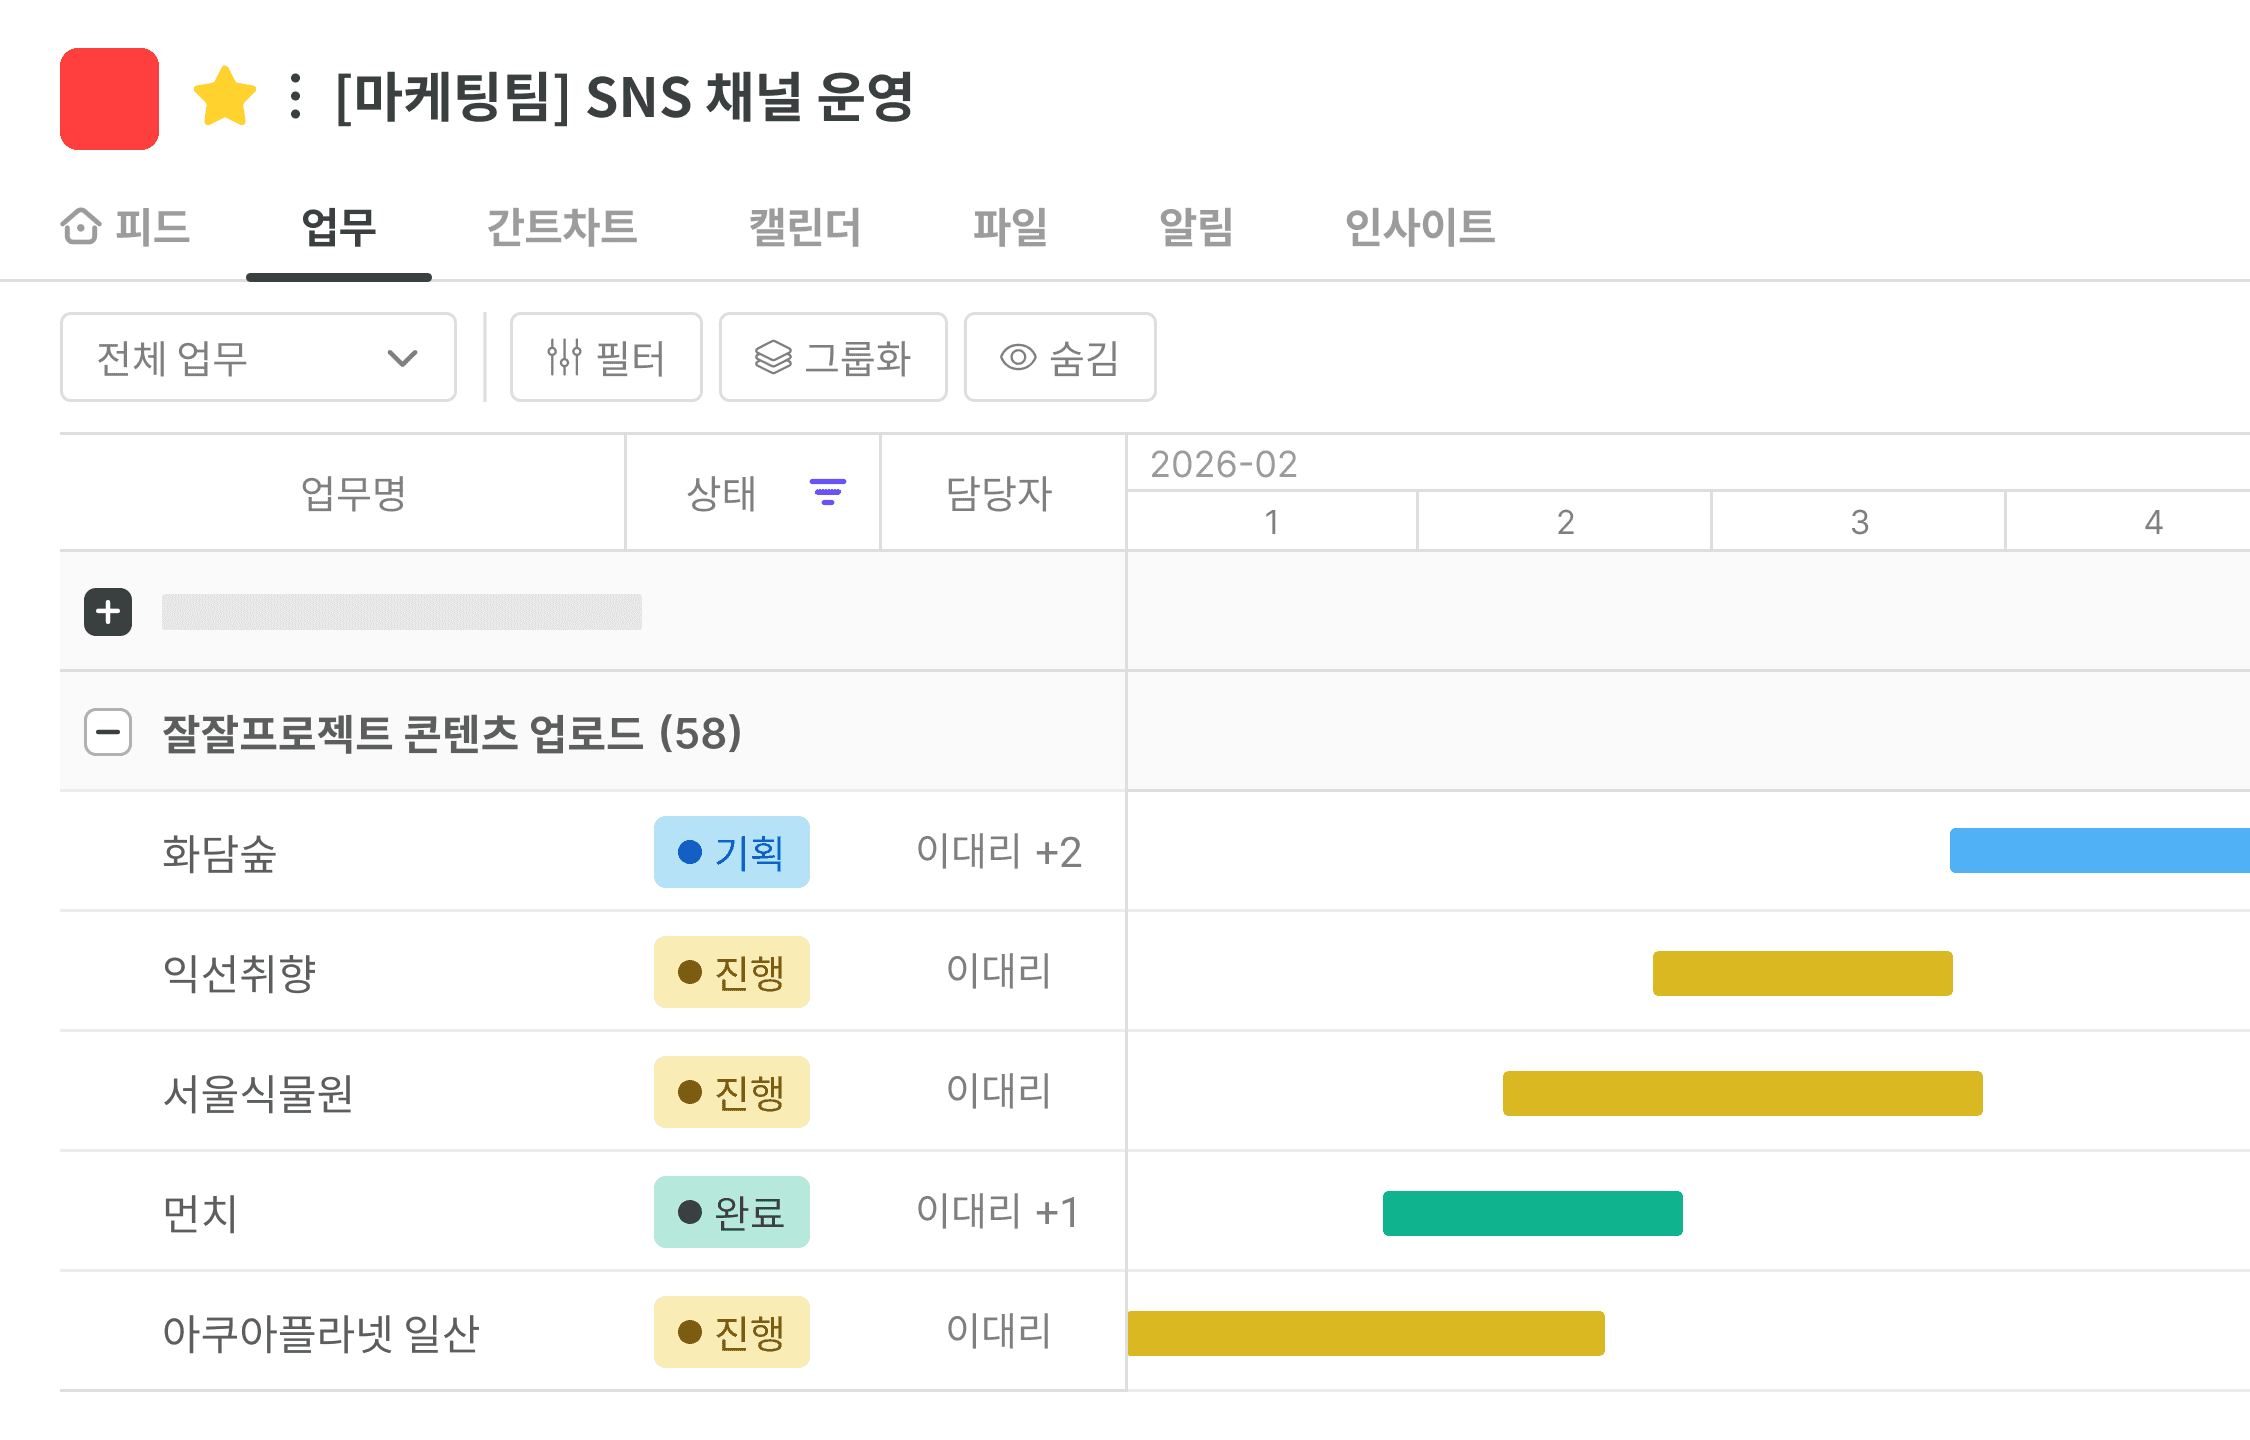
Task: Open the 기획 status dropdown for 화담숲
Action: pyautogui.click(x=731, y=852)
